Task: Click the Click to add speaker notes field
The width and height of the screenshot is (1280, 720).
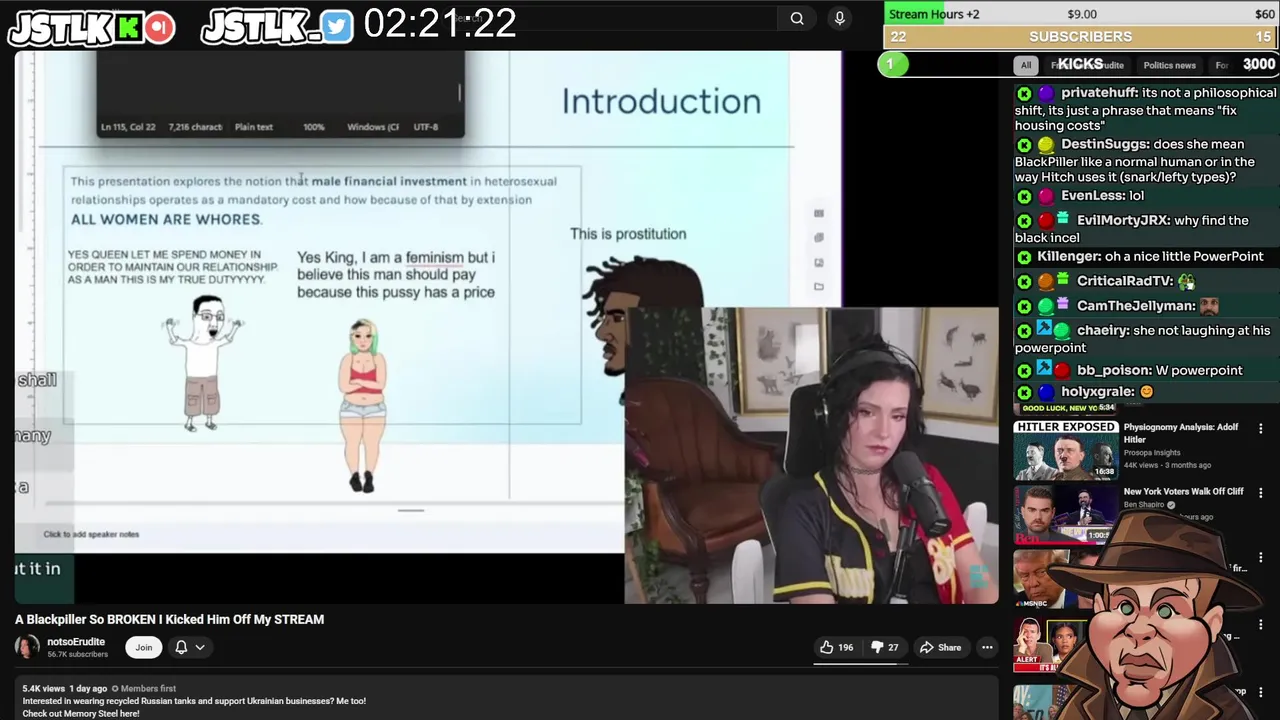Action: (x=91, y=534)
